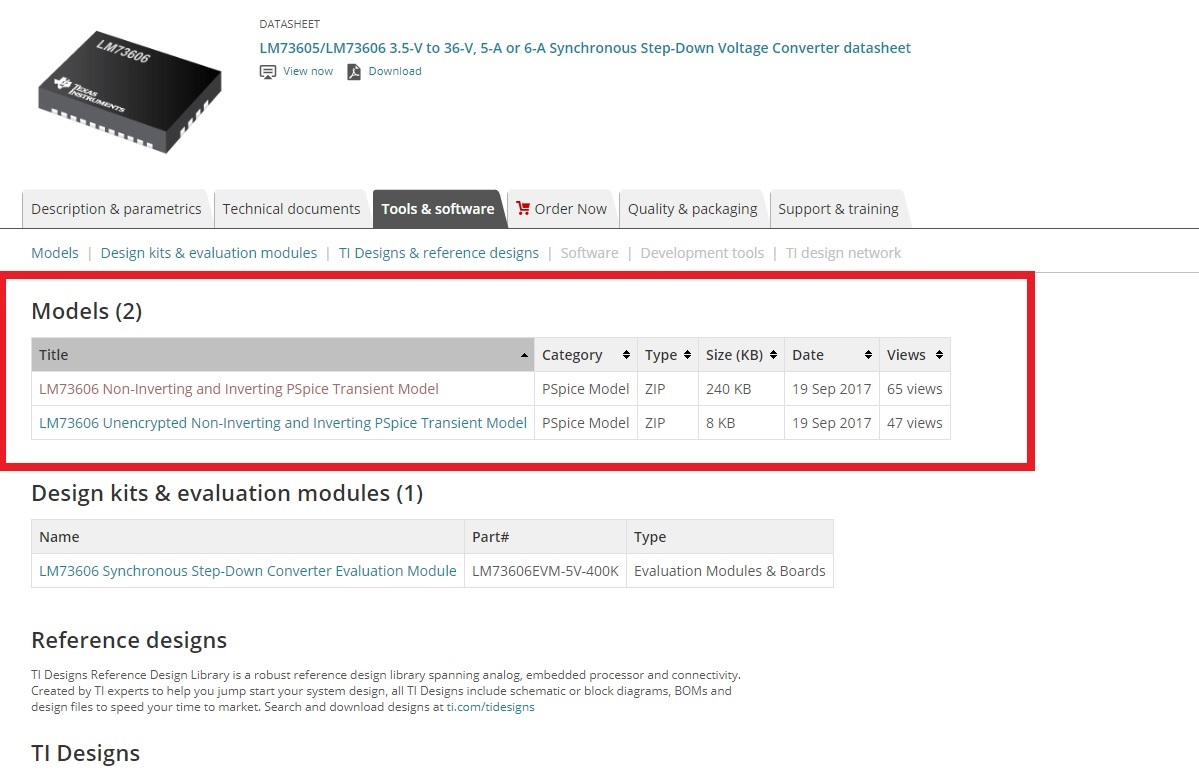Open LM73606 Synchronous Step-Down Converter Evaluation Module link
Screen dimensions: 1199x777
tap(248, 571)
